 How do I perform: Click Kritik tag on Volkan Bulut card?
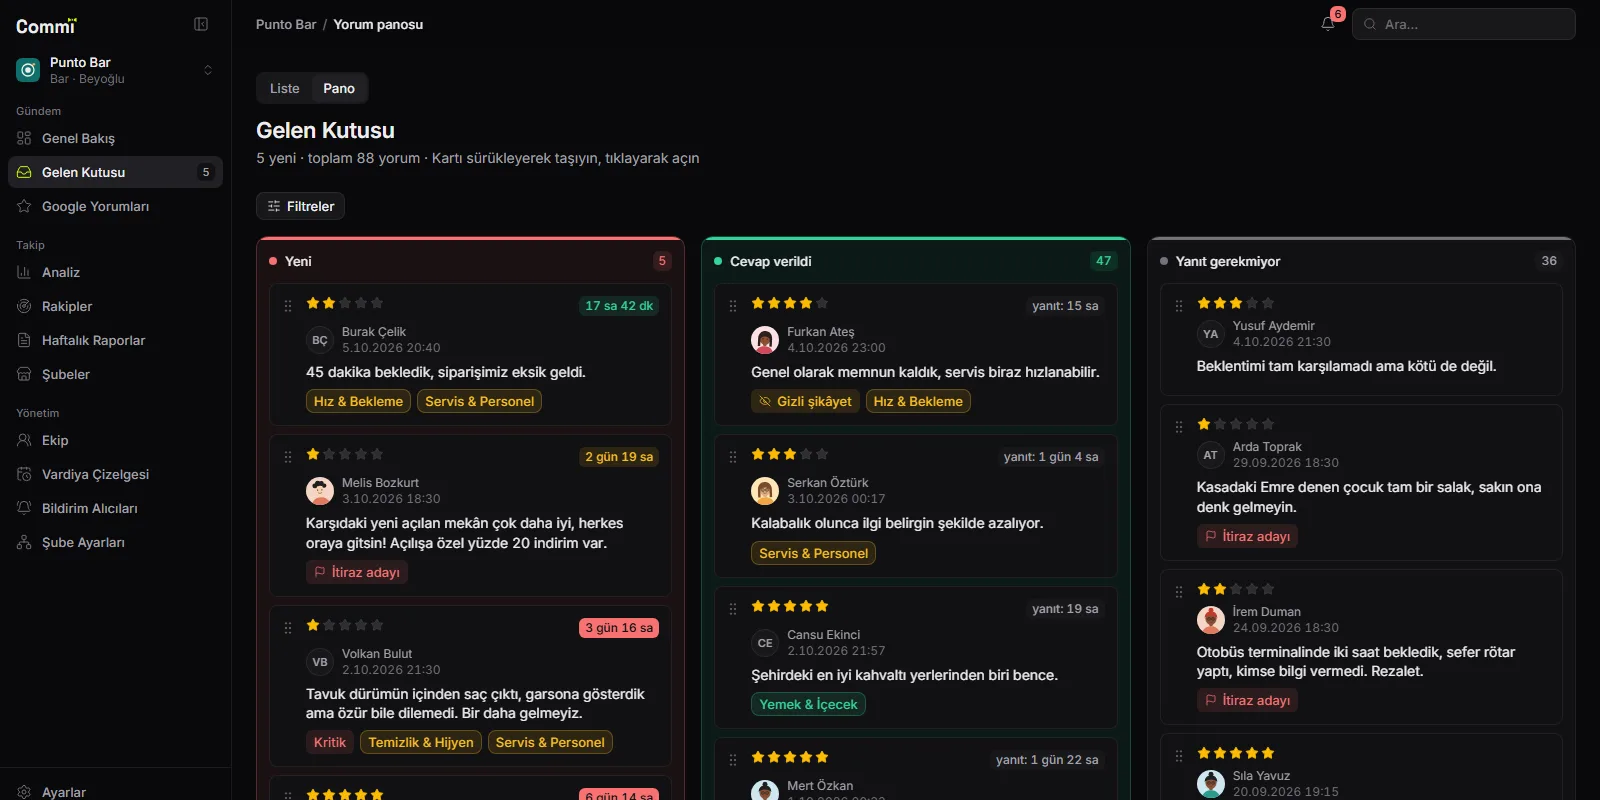click(x=330, y=742)
